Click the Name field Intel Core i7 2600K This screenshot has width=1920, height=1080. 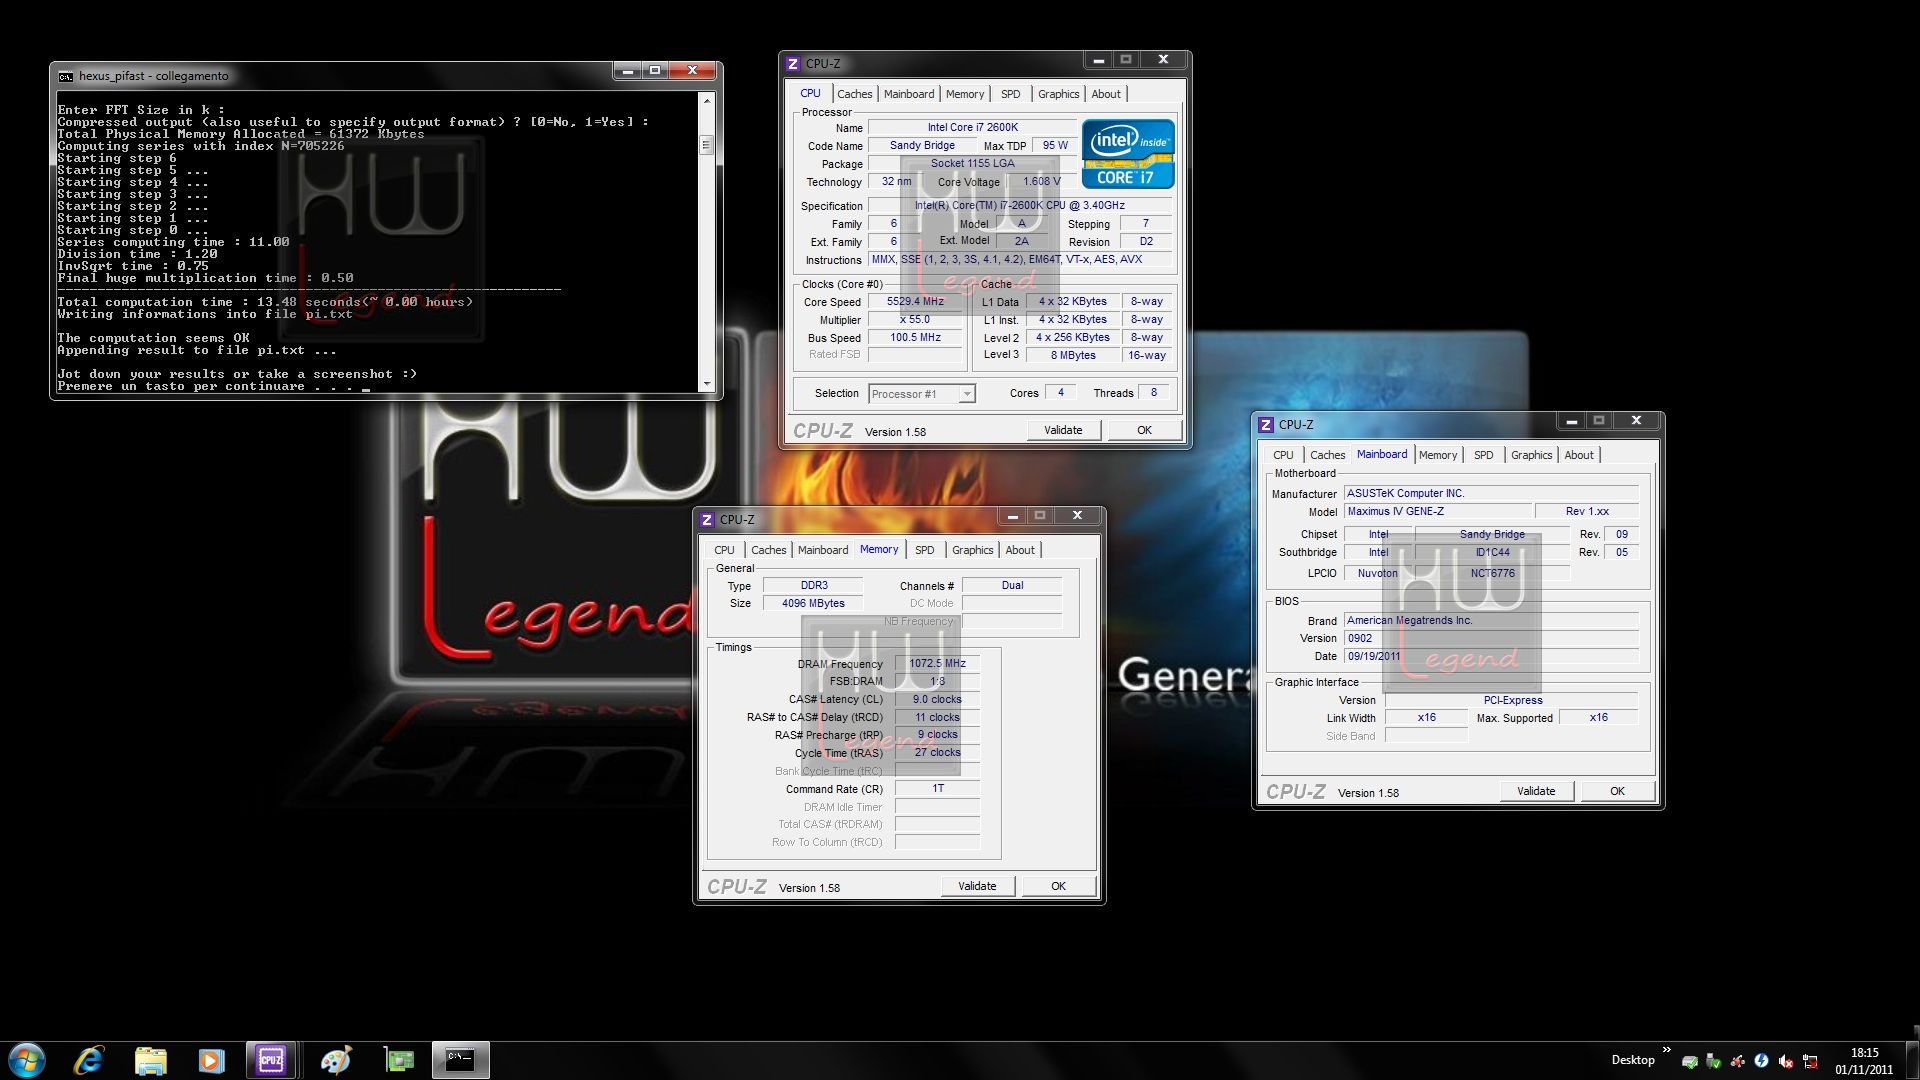coord(972,127)
